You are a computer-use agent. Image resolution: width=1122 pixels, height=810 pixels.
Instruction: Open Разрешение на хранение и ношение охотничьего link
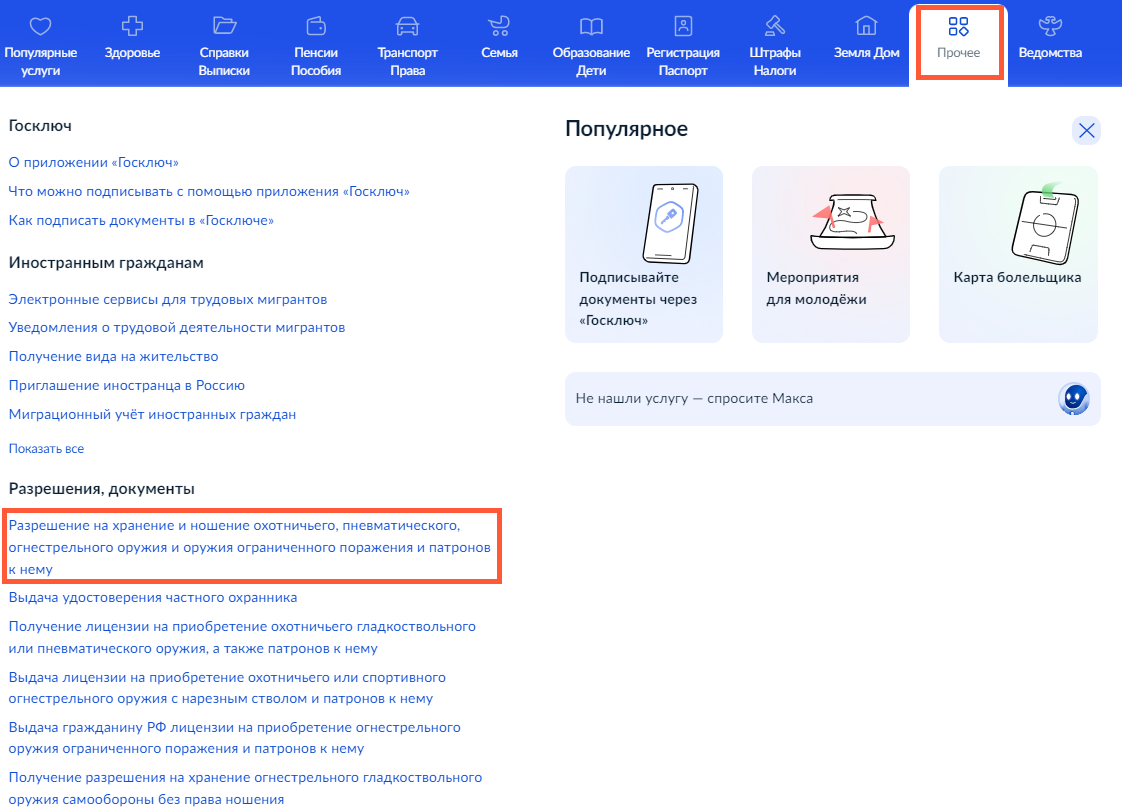(x=249, y=547)
